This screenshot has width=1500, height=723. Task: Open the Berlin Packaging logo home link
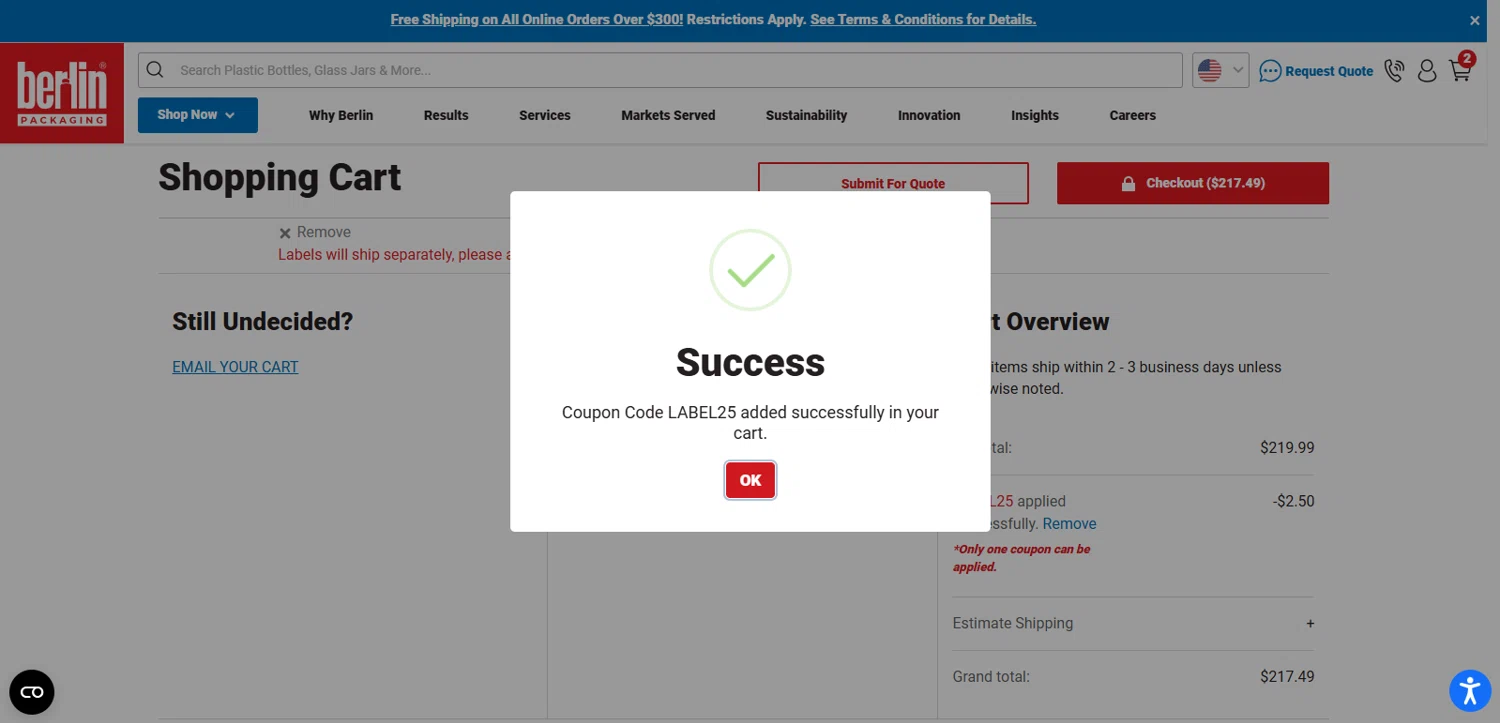coord(62,93)
